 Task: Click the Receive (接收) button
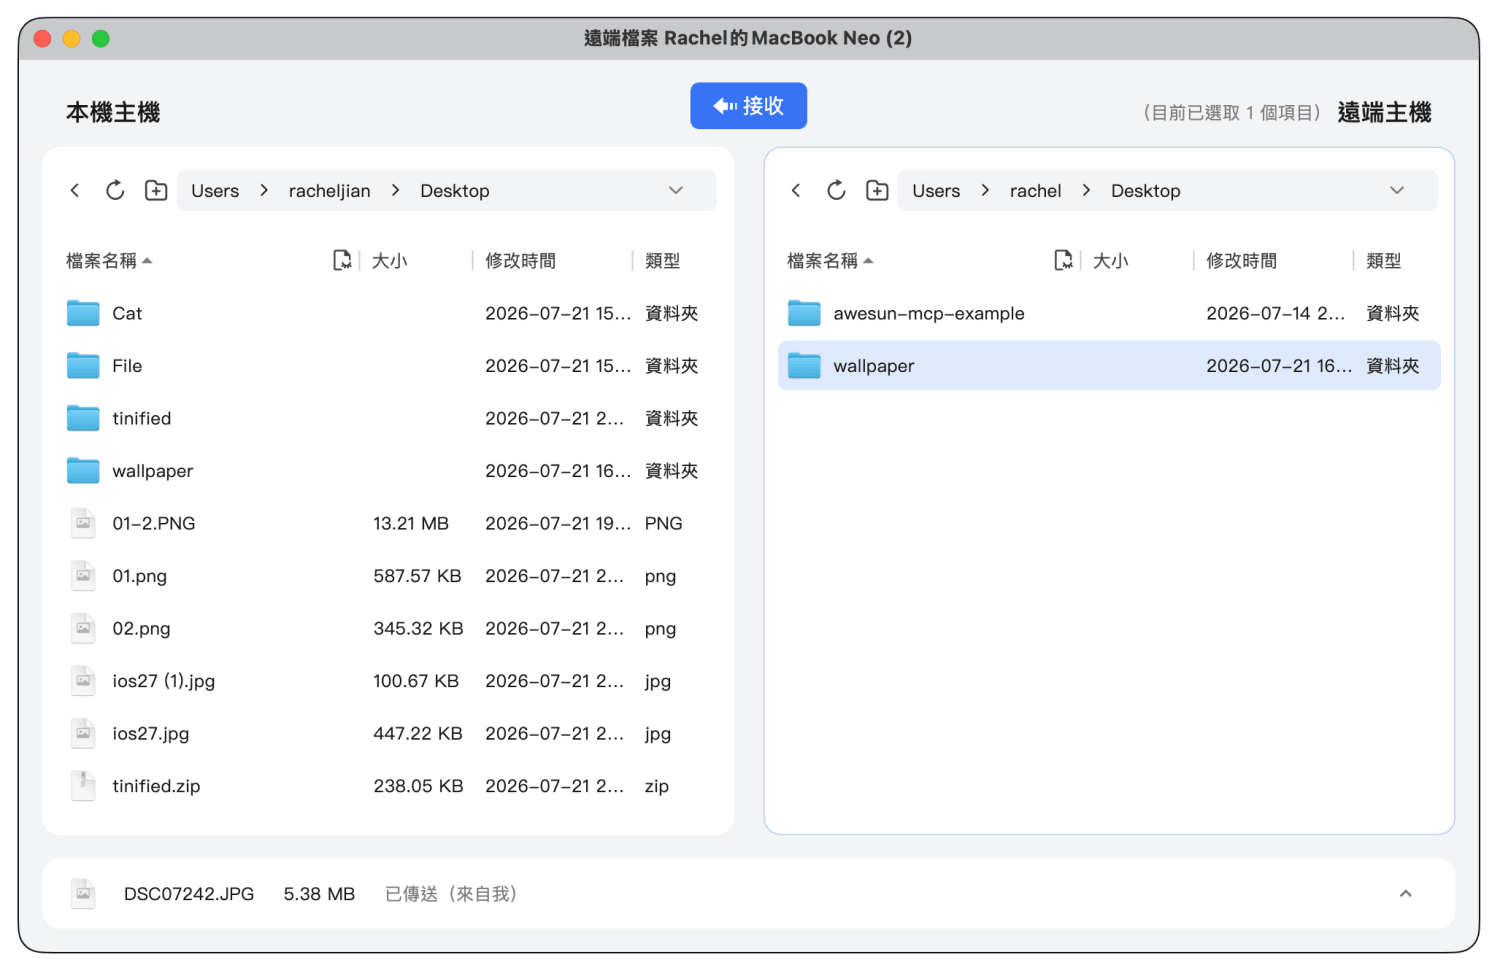click(x=748, y=106)
